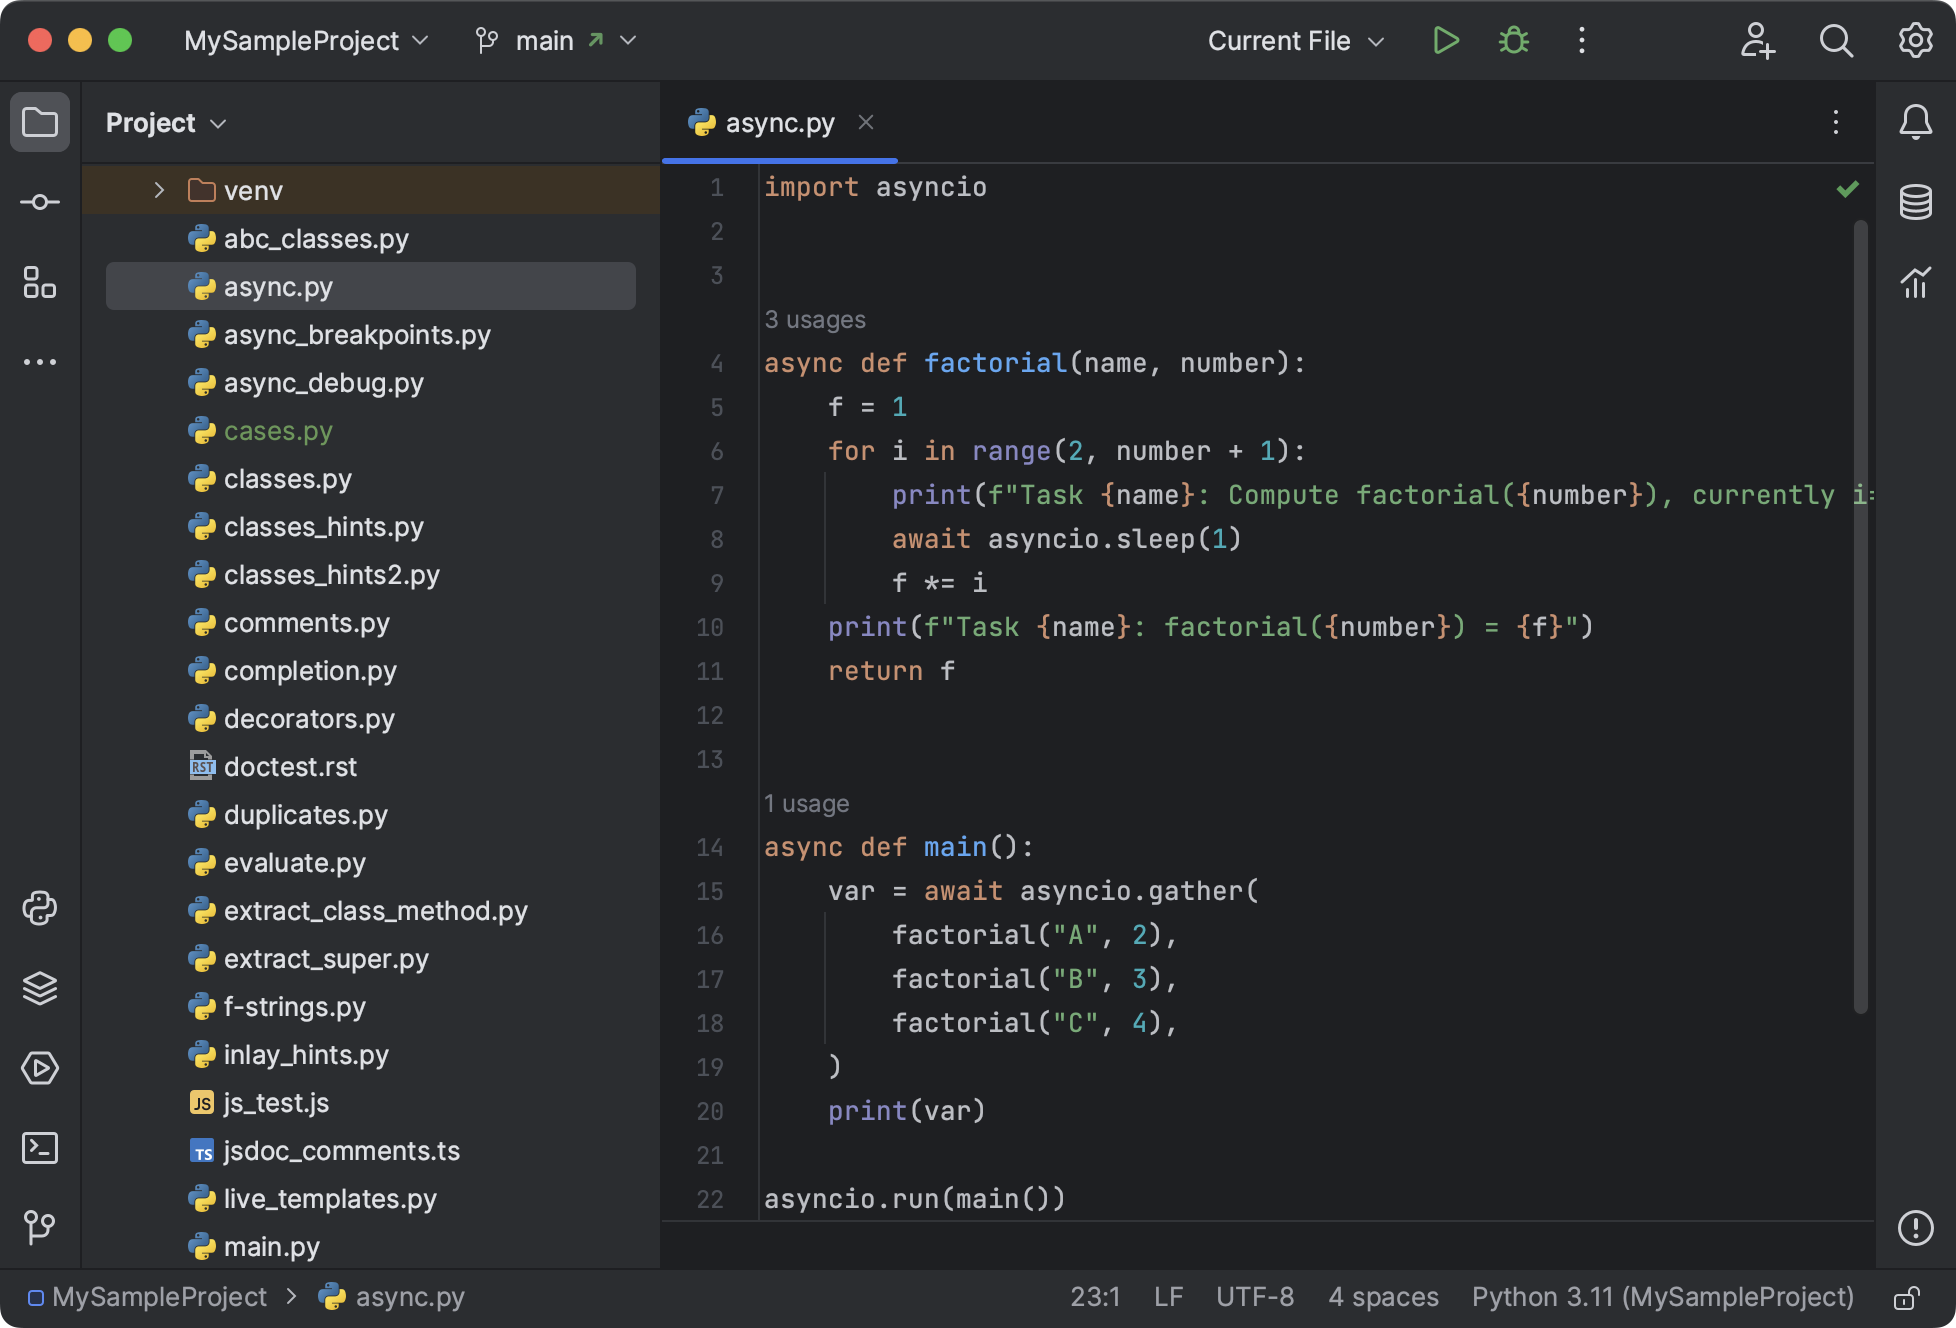Open the Terminal tool window
The image size is (1956, 1328).
click(40, 1148)
